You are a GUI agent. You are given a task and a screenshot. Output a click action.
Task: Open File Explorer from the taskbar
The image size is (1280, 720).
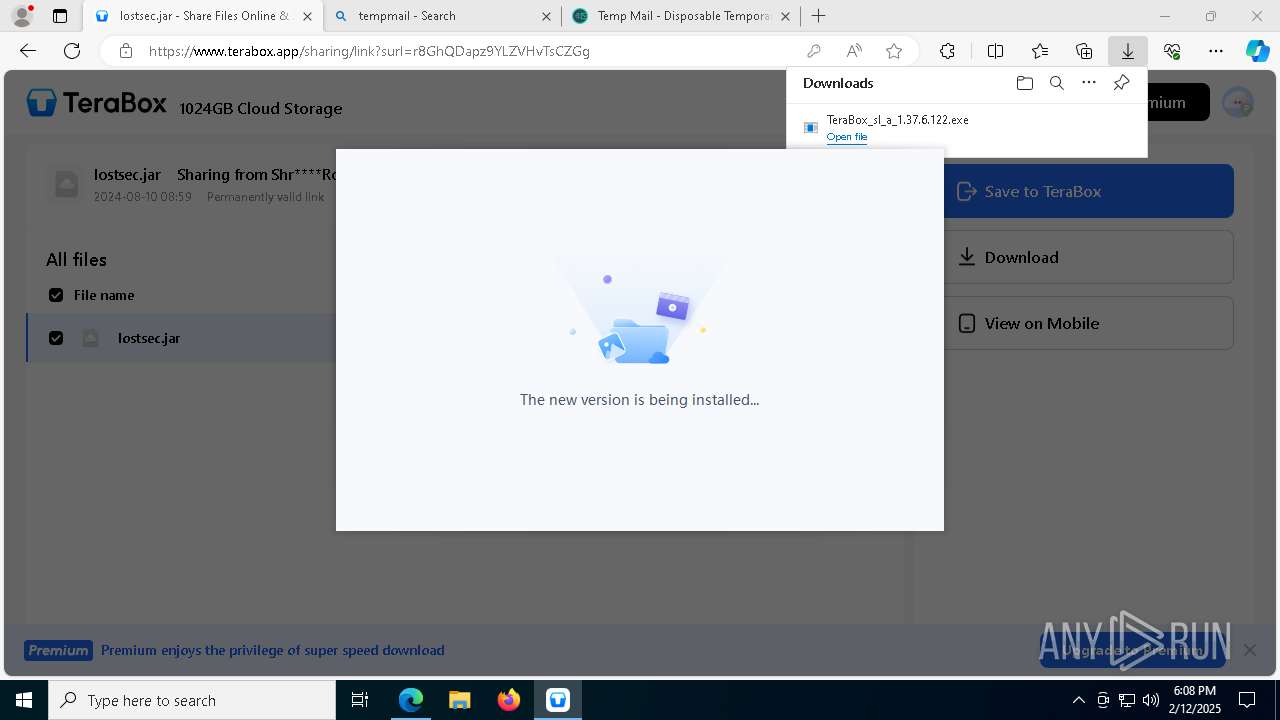[x=459, y=700]
